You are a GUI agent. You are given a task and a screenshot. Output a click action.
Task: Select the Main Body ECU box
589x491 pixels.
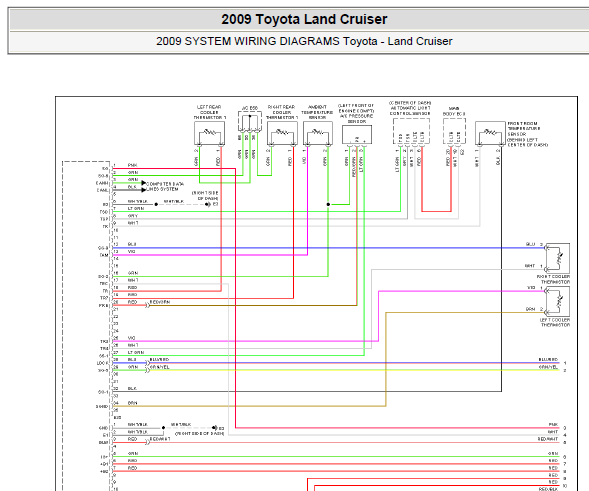click(454, 131)
